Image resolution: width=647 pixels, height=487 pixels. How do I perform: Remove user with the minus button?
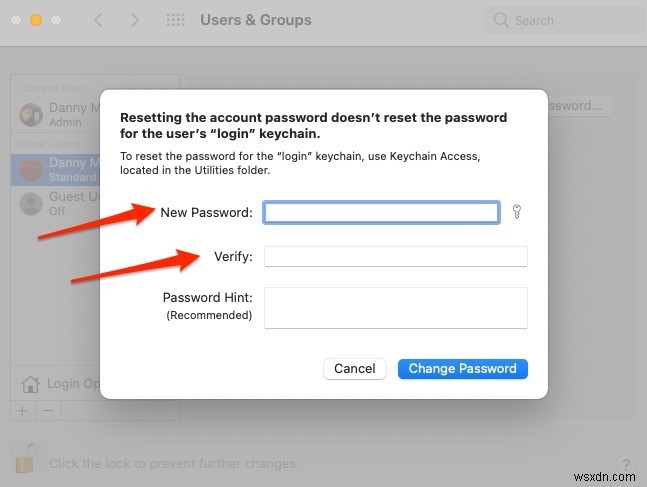(x=48, y=411)
